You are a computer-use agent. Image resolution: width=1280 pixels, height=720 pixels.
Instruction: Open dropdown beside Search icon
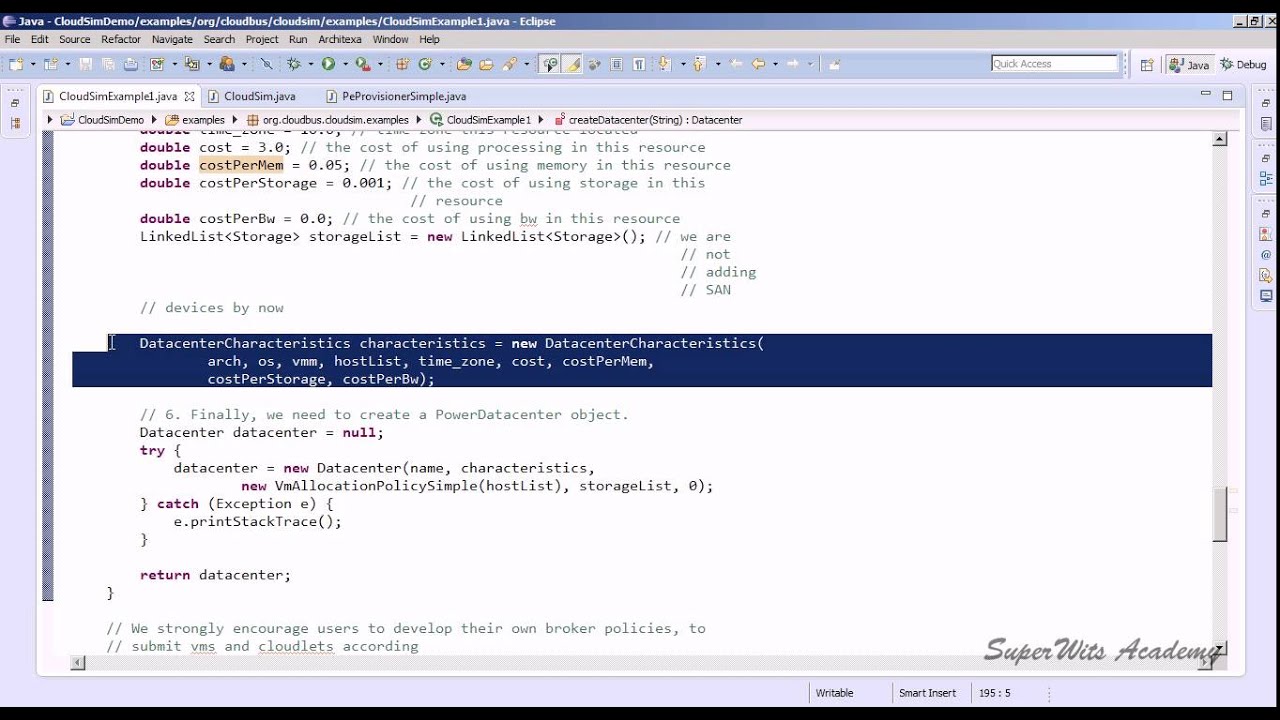tap(526, 64)
